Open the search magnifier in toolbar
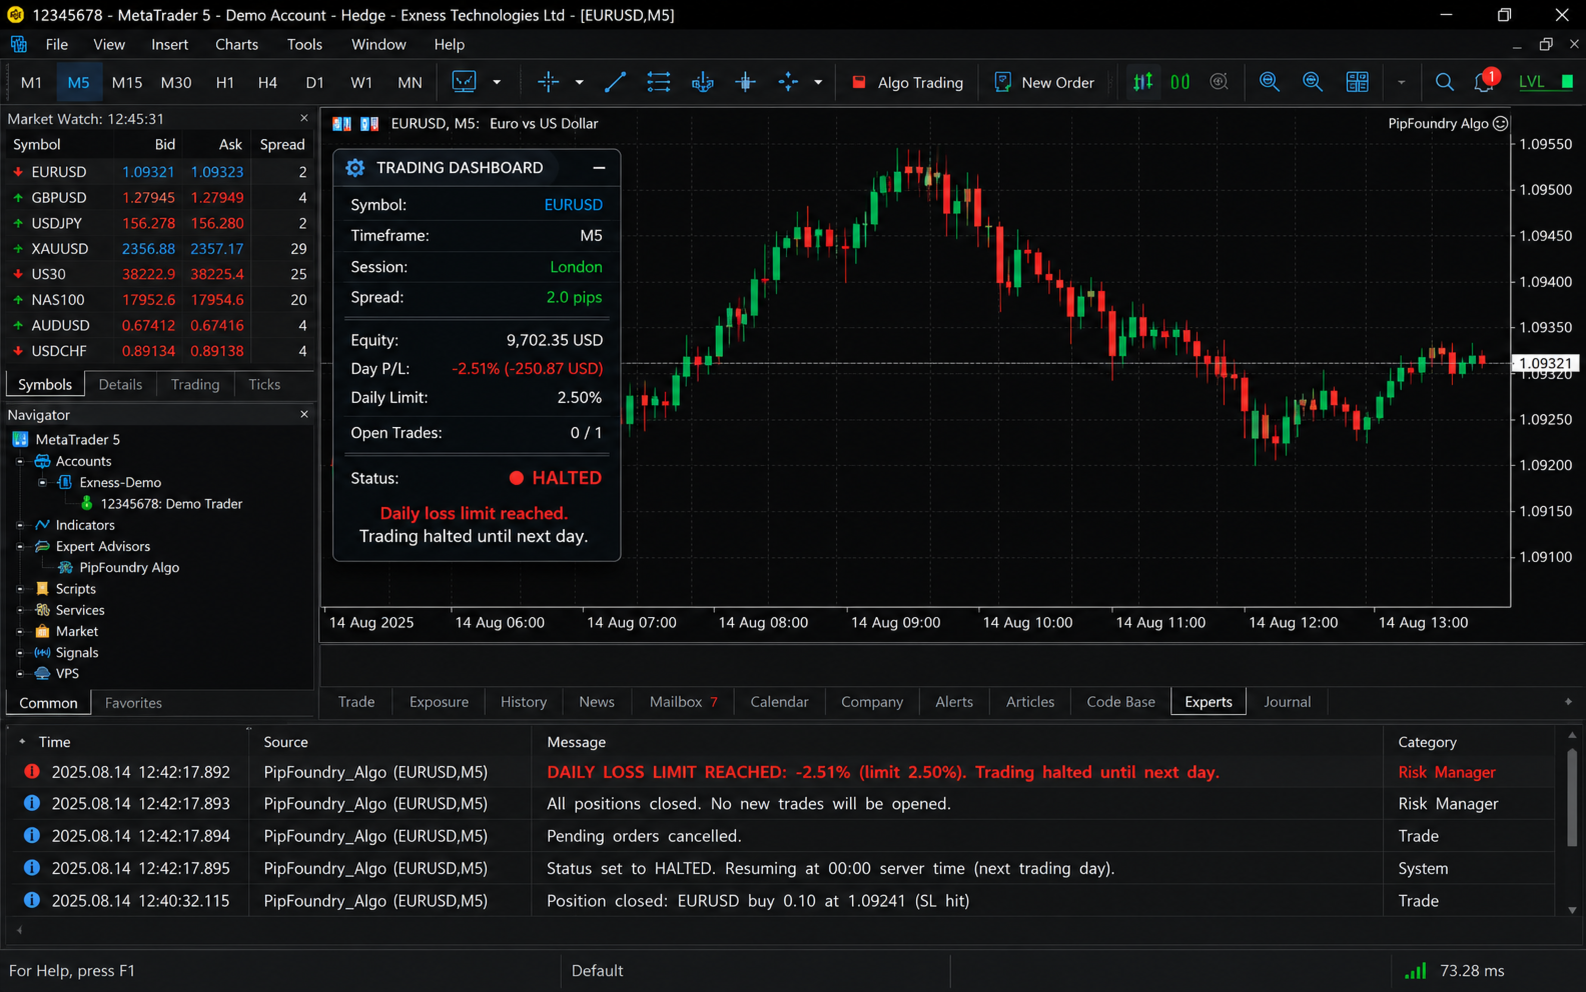 coord(1444,82)
